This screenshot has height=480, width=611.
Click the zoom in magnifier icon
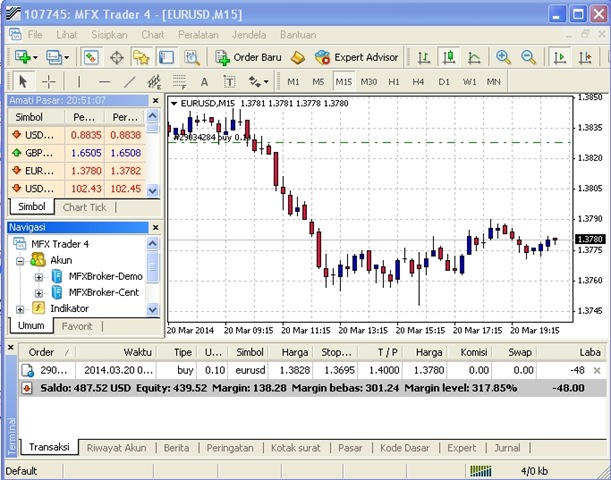[504, 57]
